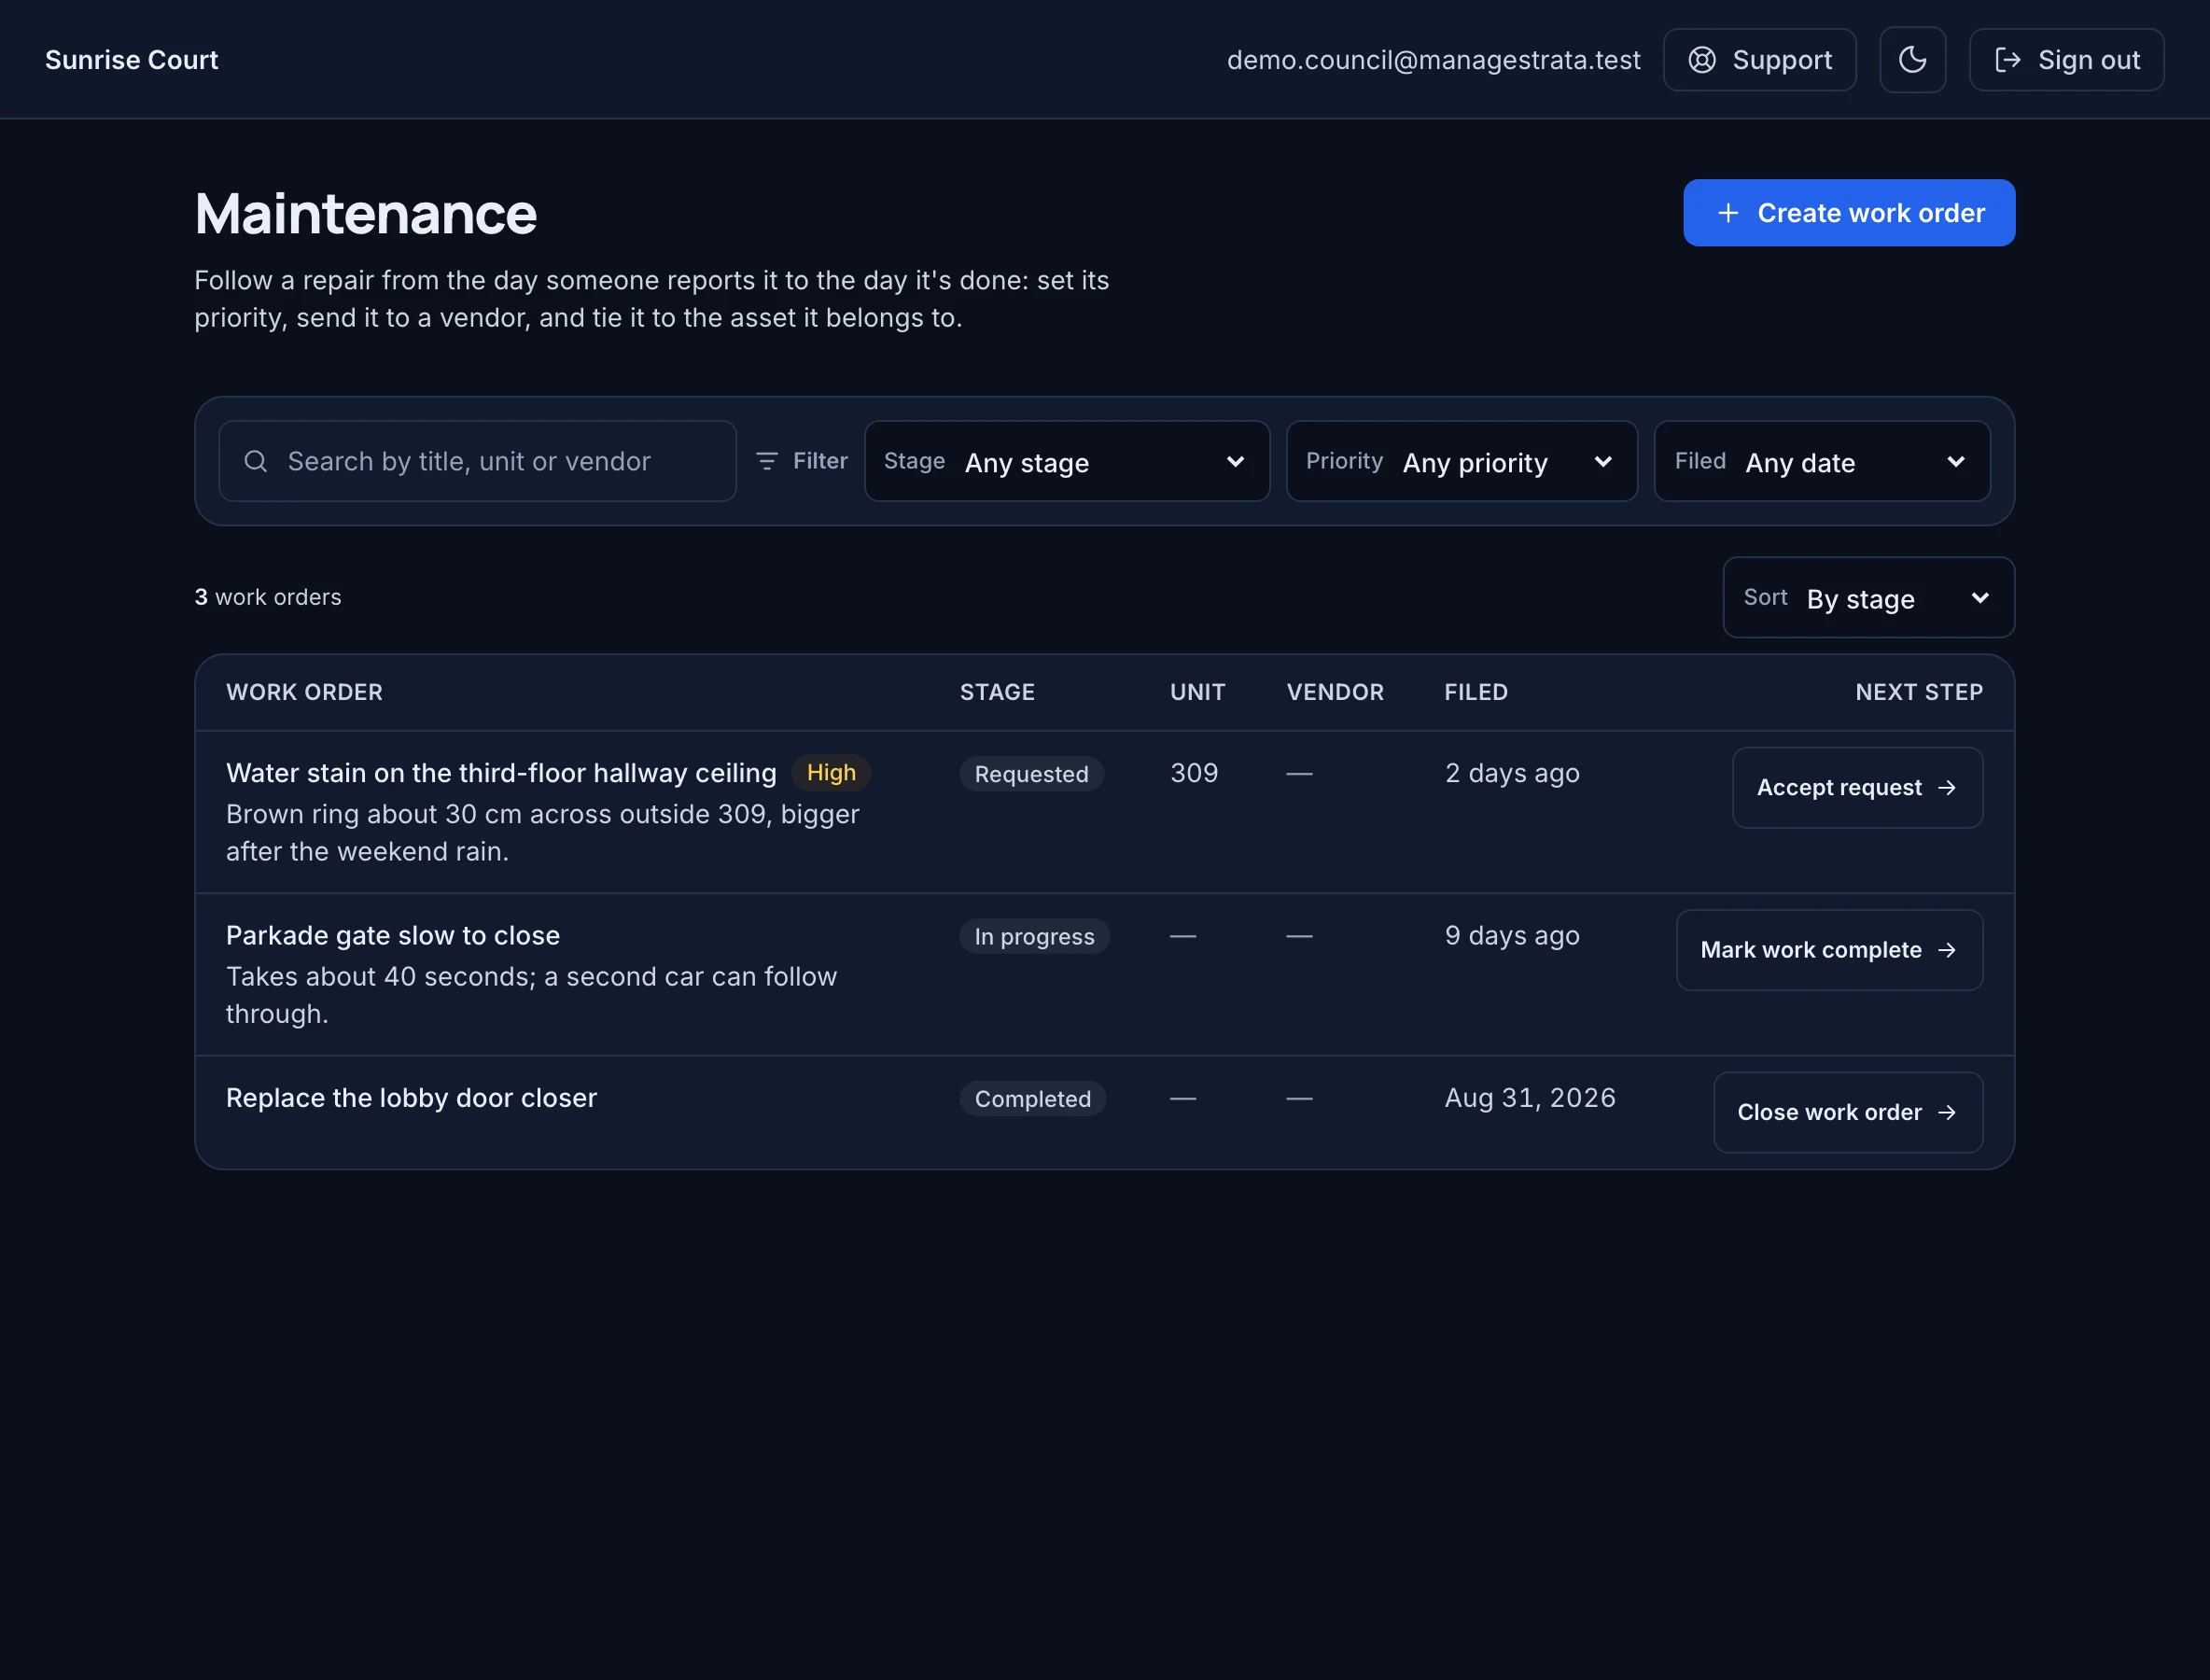
Task: Focus the Search by title, unit or vendor field
Action: (x=478, y=461)
